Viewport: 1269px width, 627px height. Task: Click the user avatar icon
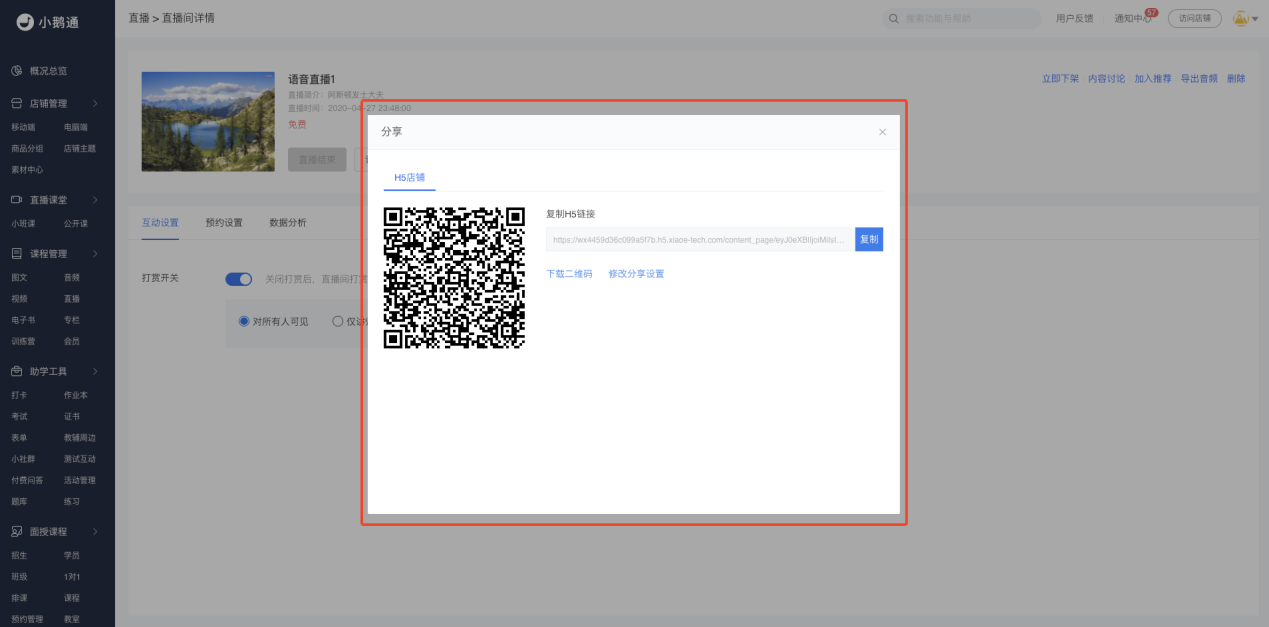pyautogui.click(x=1240, y=18)
